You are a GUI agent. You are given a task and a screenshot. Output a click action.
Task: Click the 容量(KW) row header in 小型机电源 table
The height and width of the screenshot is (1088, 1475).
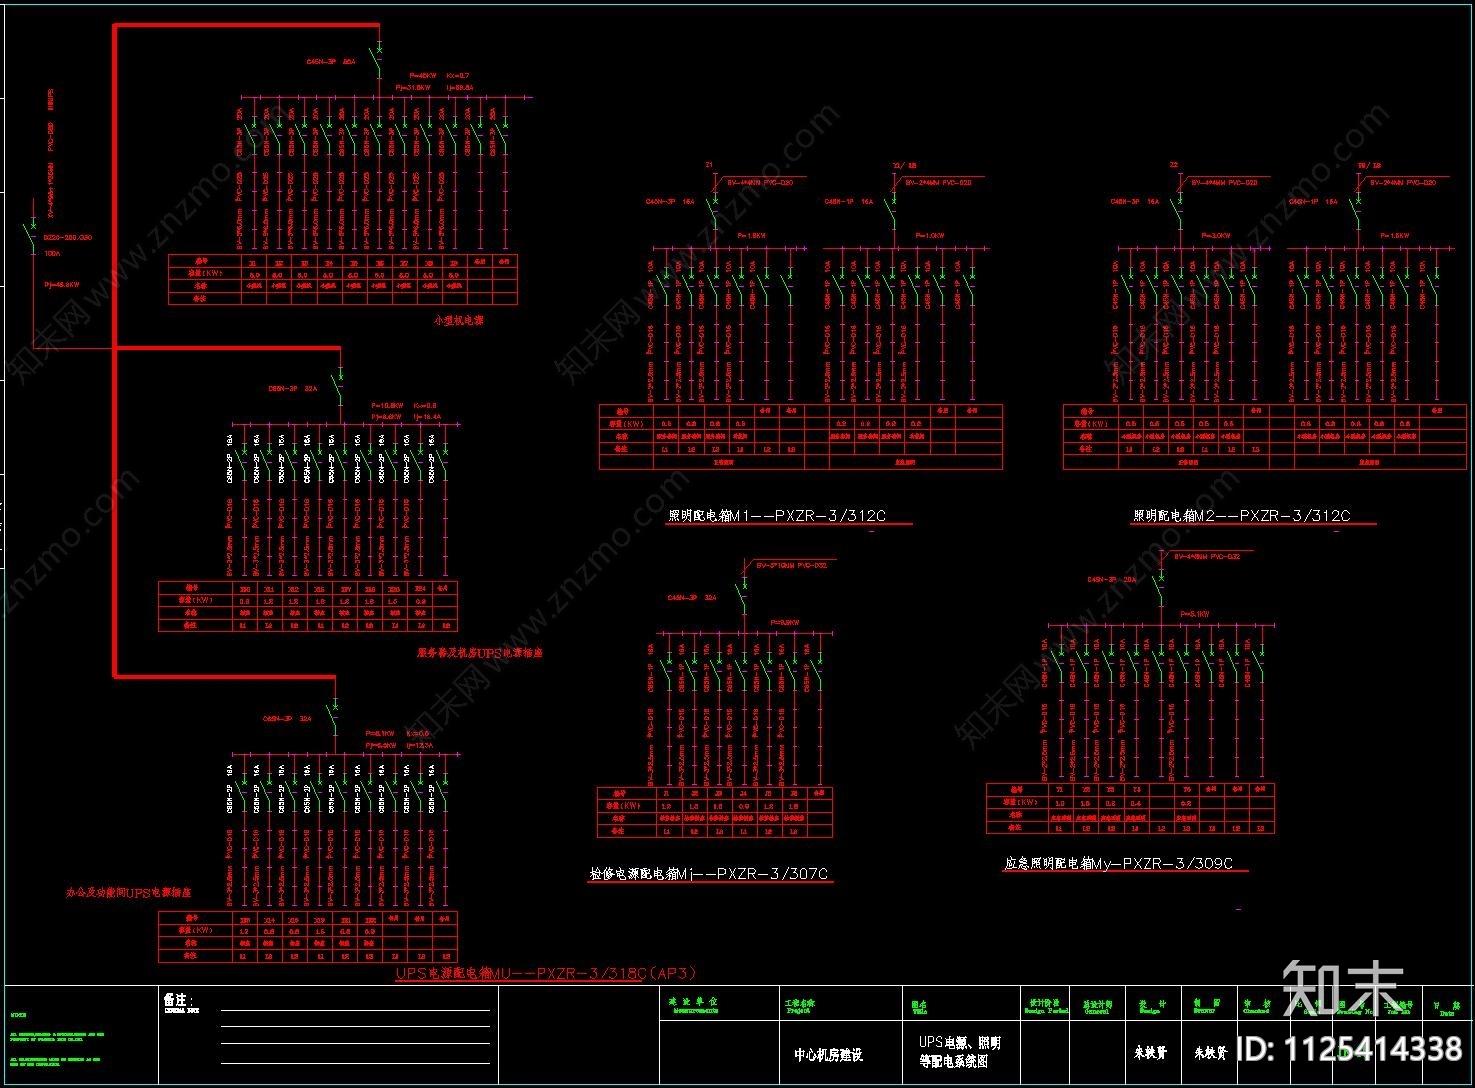point(206,273)
